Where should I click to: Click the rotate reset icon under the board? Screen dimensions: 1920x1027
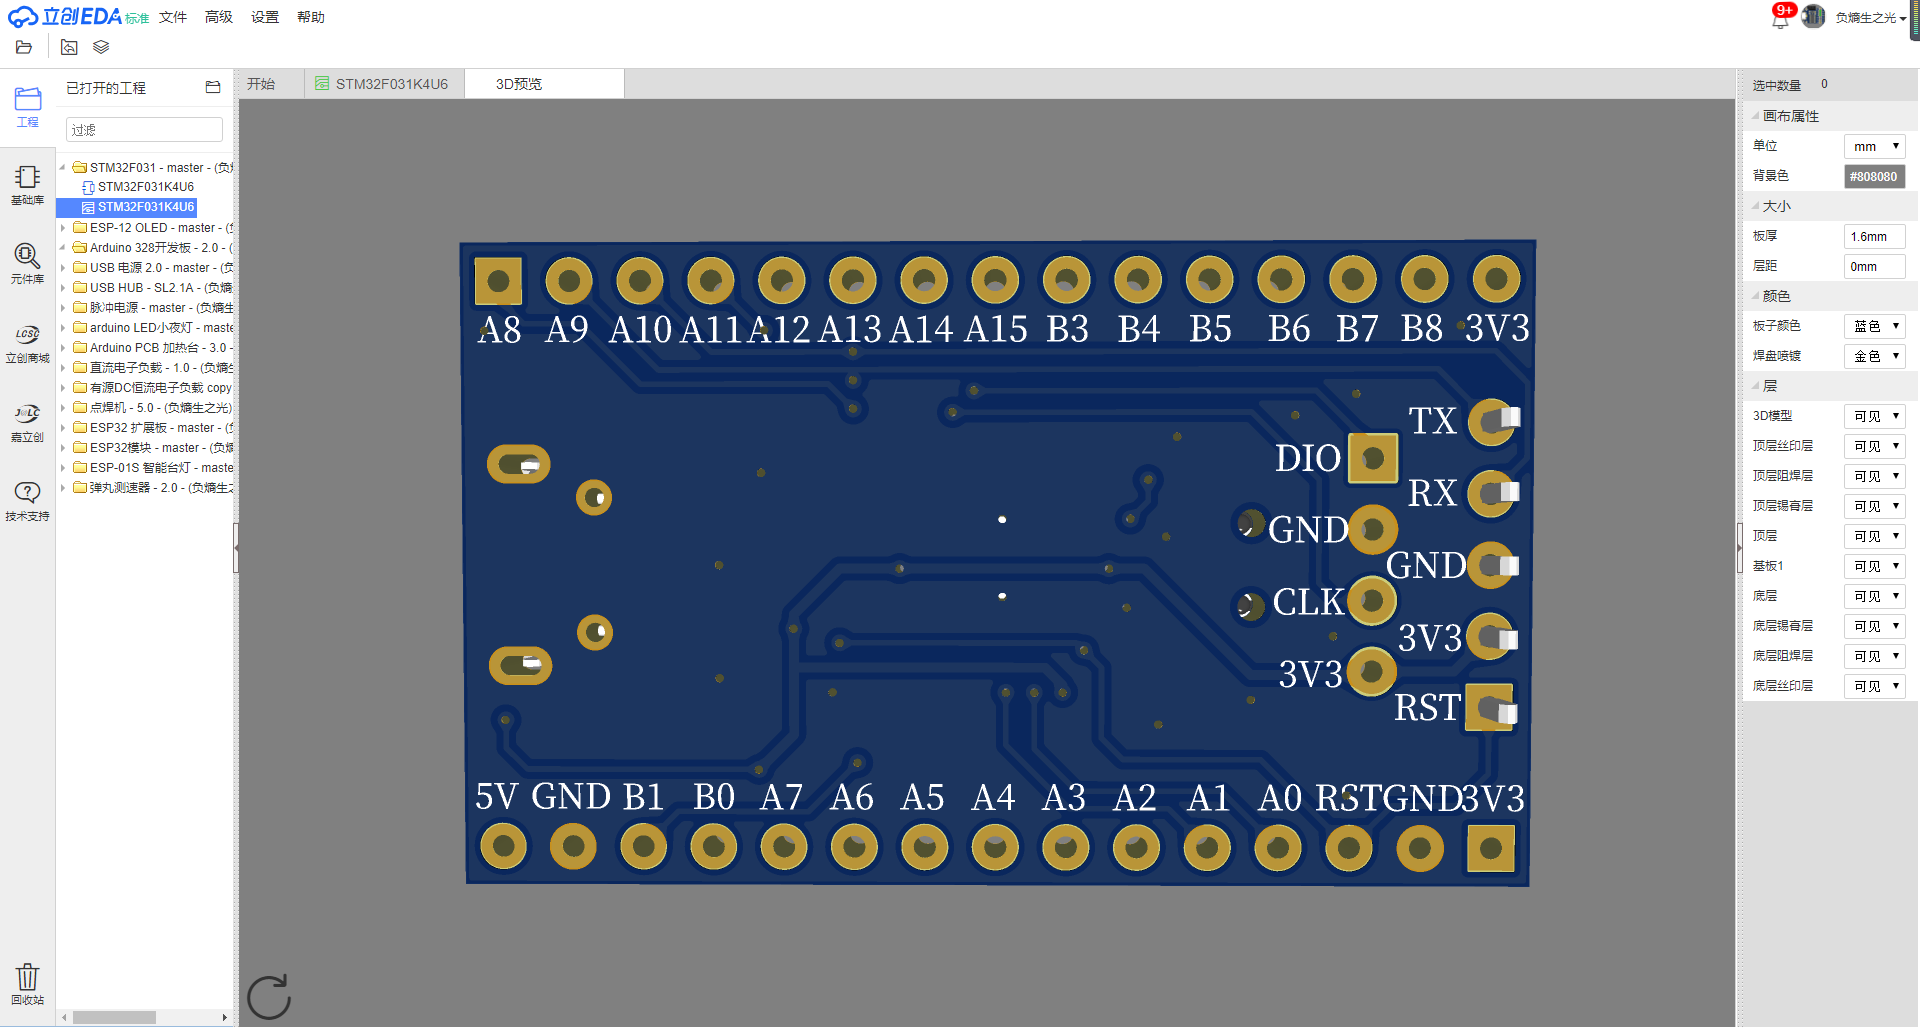268,997
